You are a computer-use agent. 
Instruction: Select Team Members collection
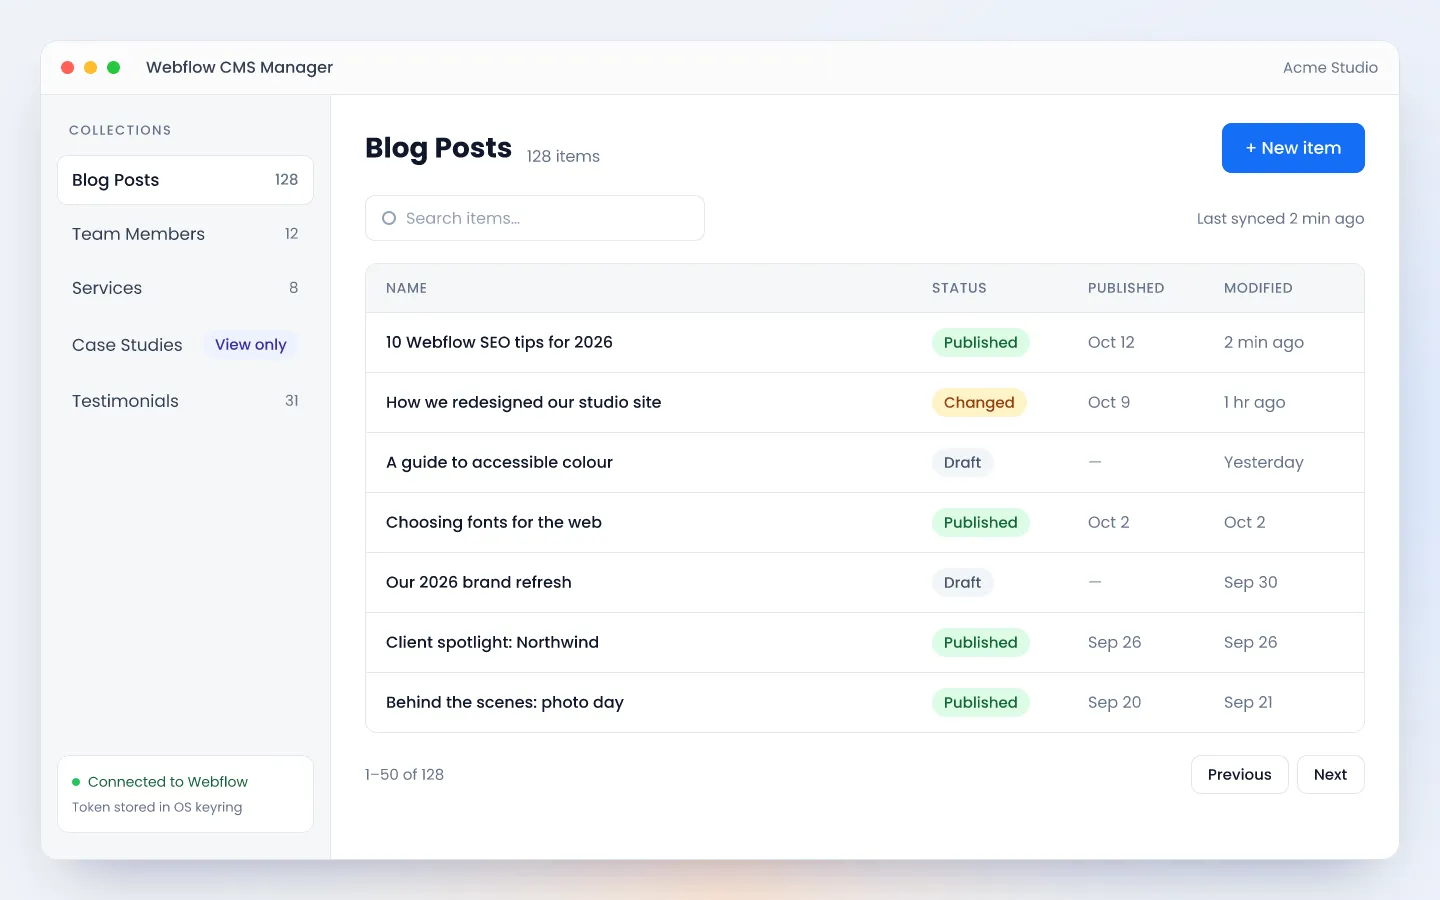[185, 234]
